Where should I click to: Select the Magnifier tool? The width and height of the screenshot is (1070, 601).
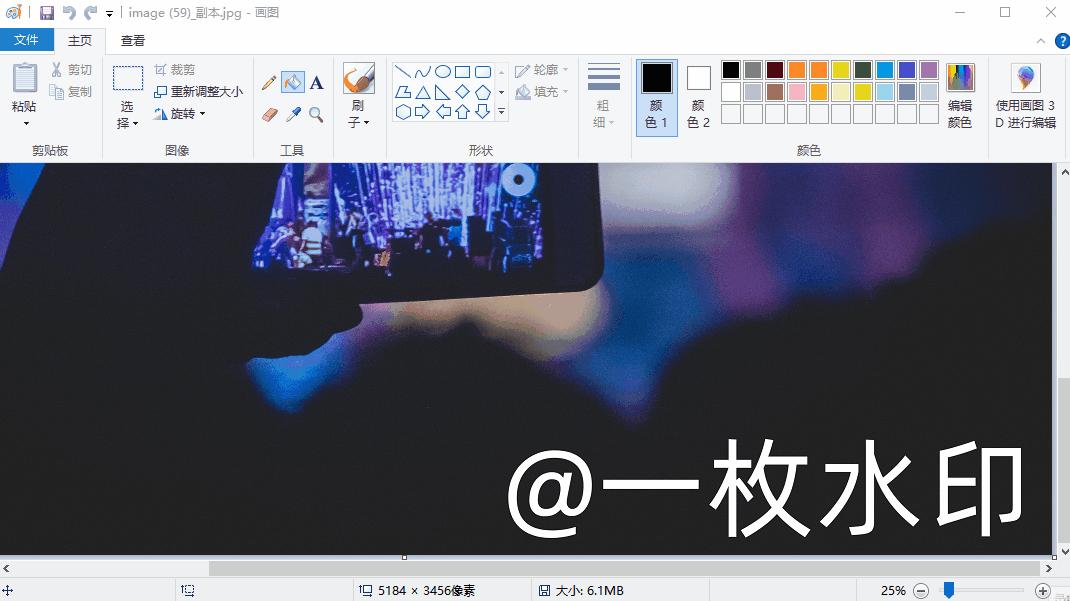click(x=316, y=114)
